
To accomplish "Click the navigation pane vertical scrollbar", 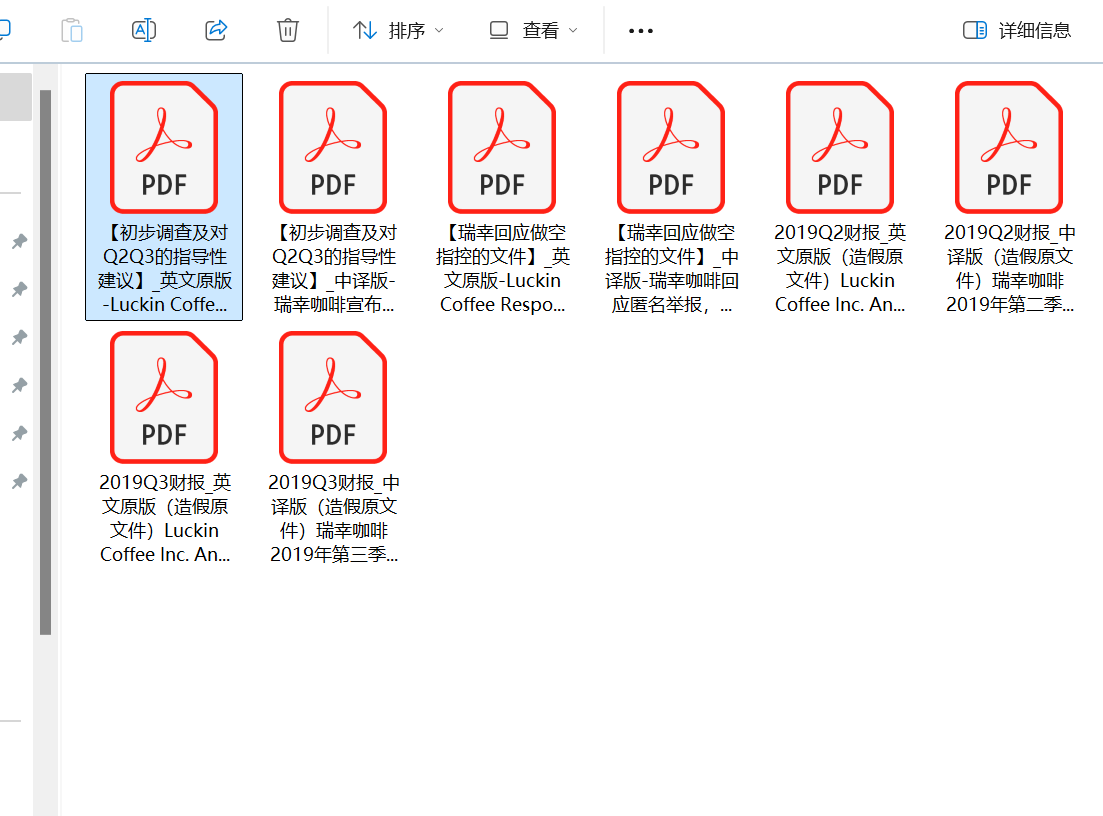I will pos(46,362).
